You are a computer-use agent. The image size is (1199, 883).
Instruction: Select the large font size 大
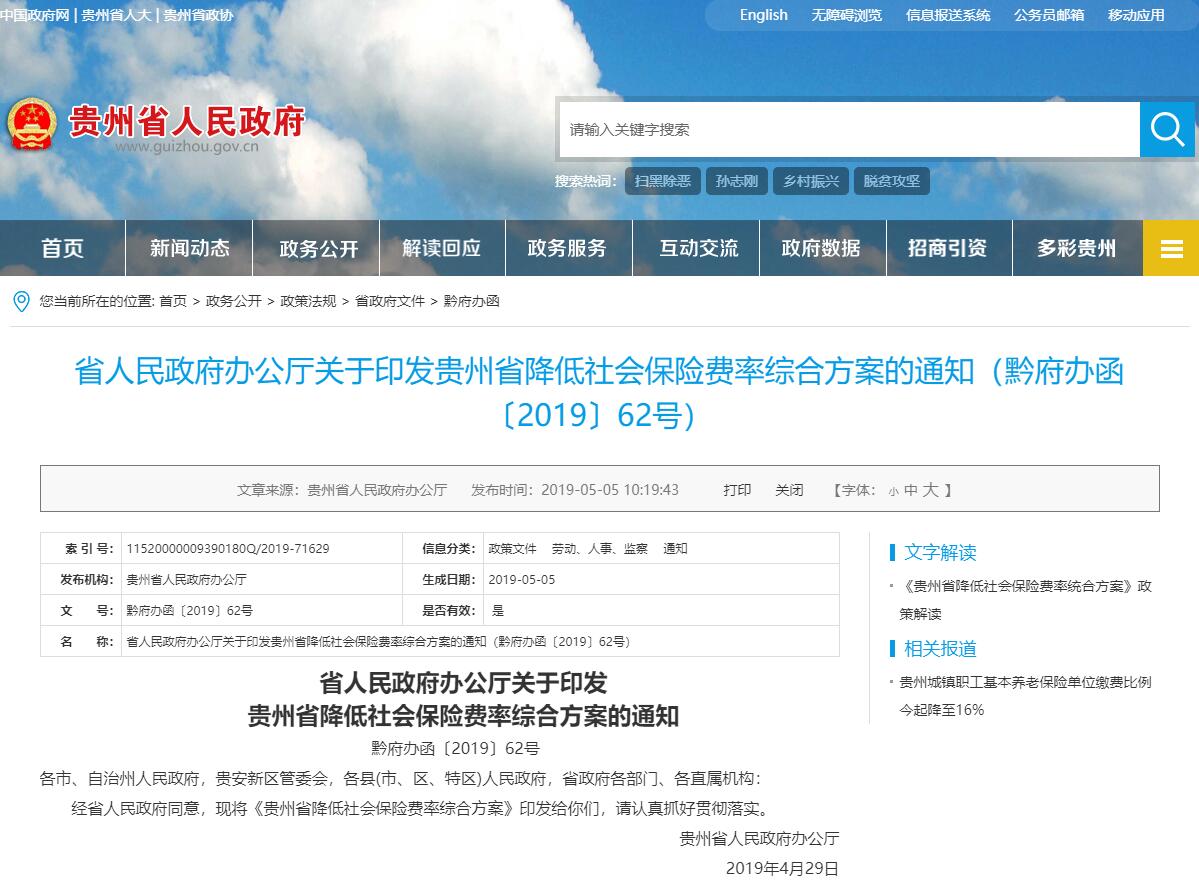point(930,490)
